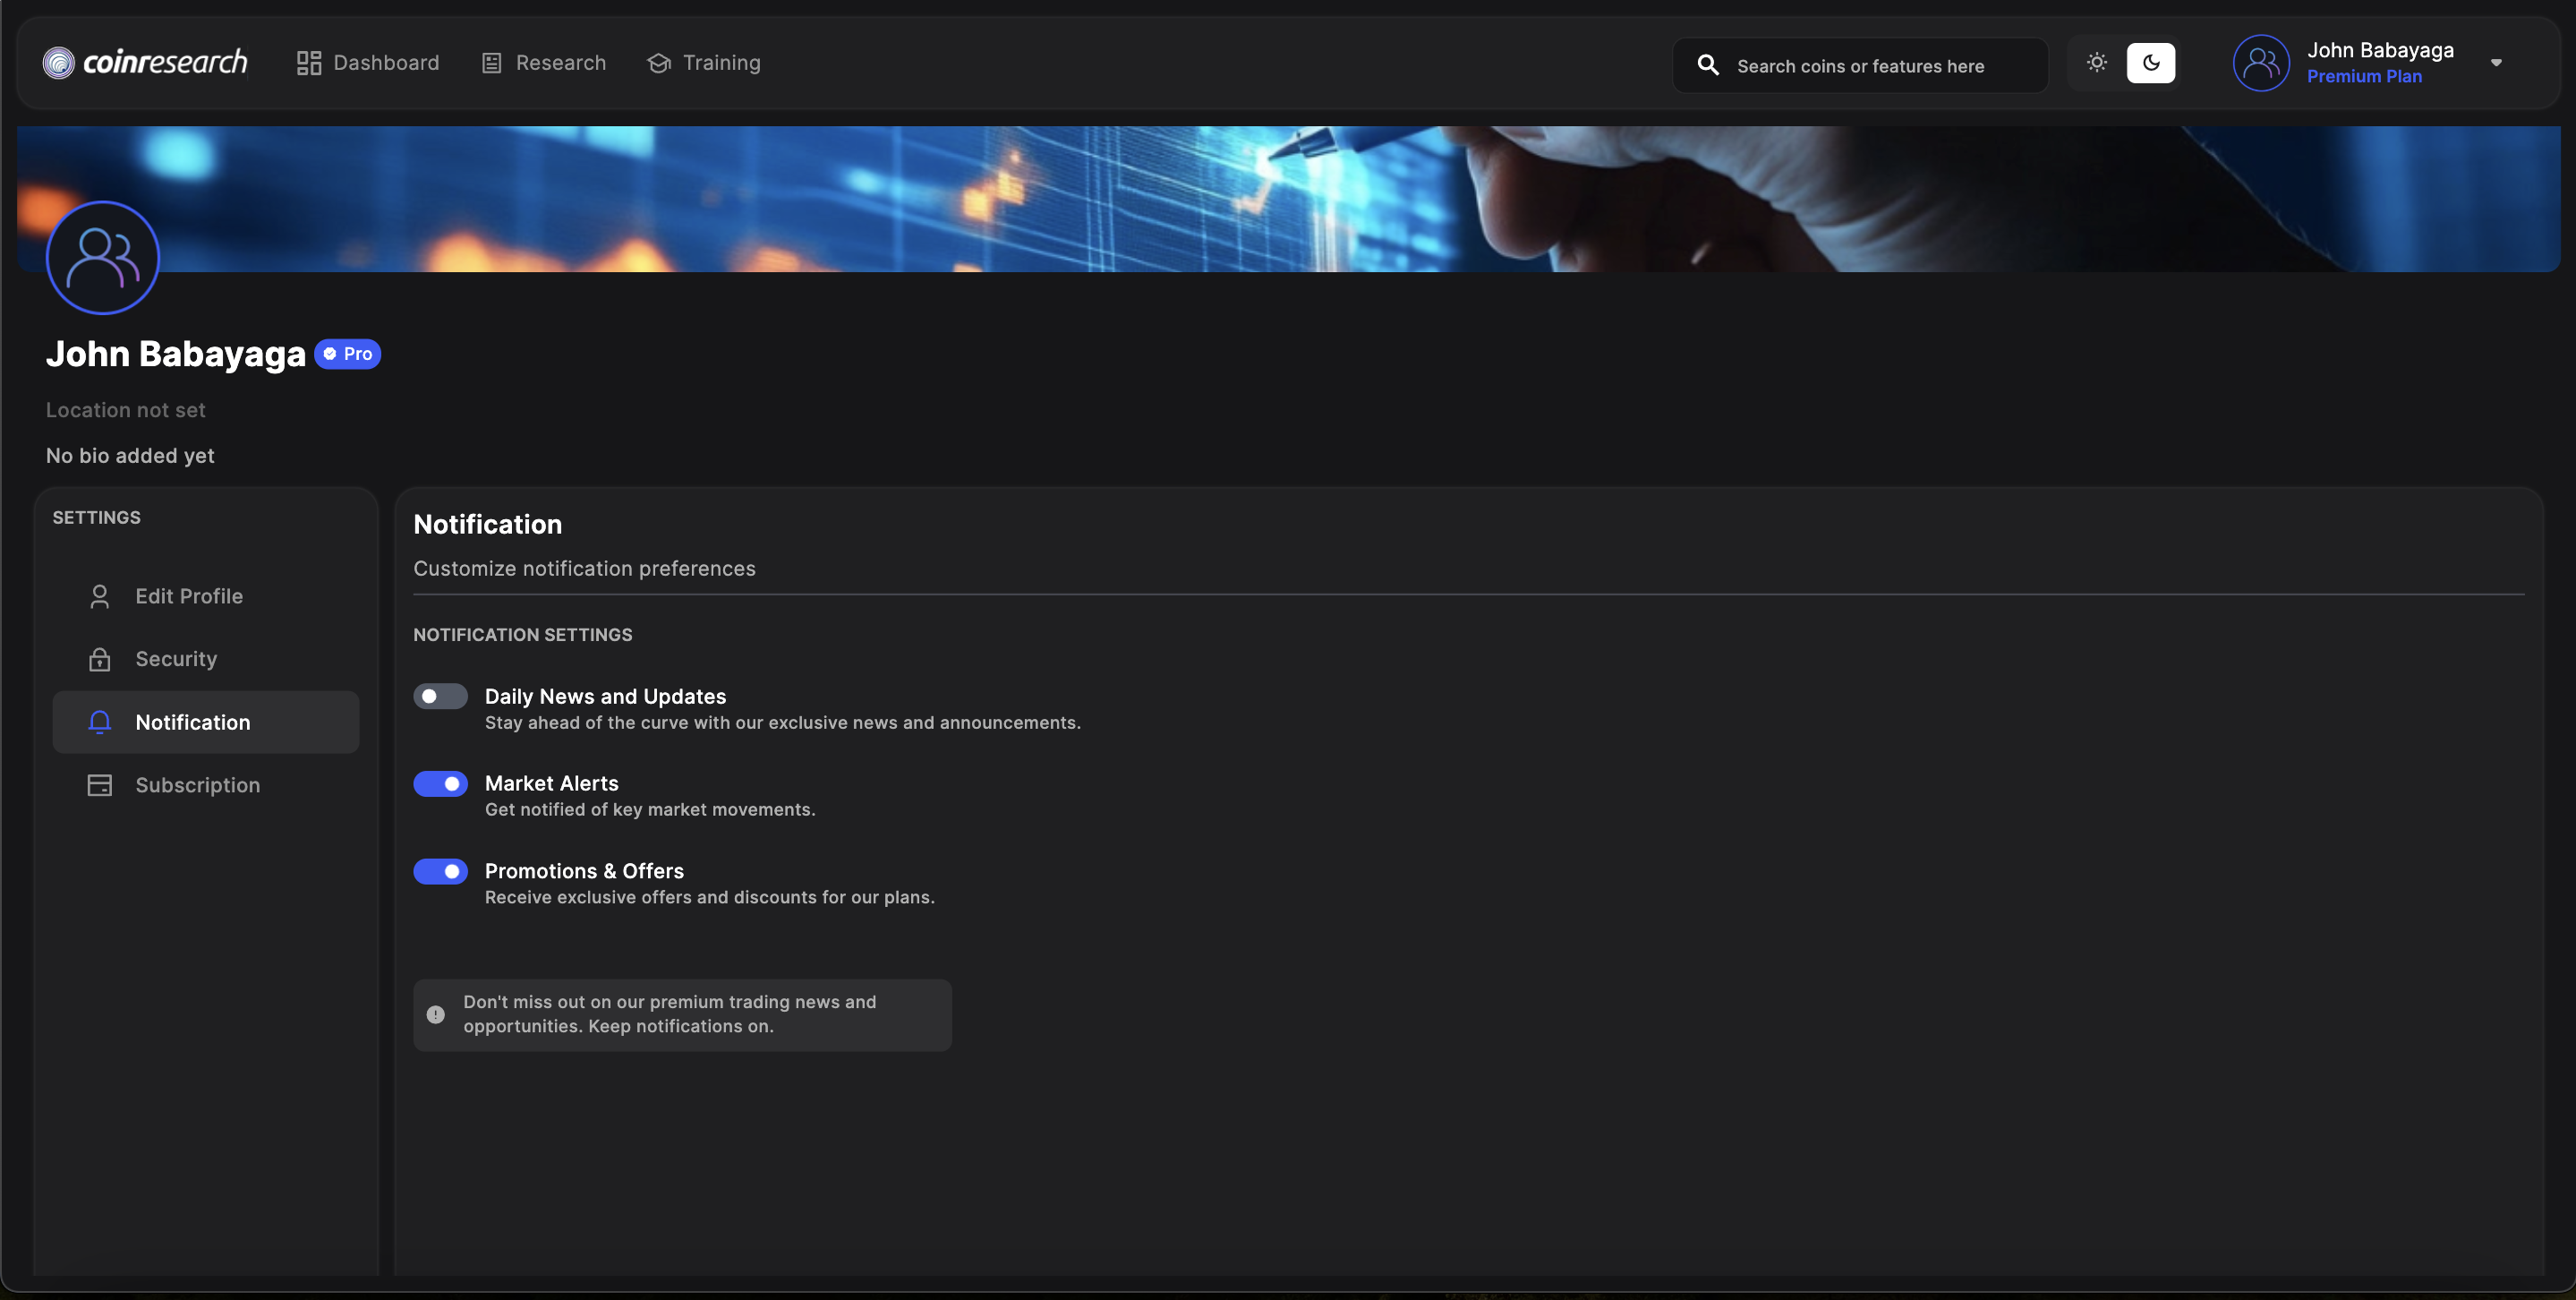Open Security settings
This screenshot has height=1300, width=2576.
click(206, 659)
